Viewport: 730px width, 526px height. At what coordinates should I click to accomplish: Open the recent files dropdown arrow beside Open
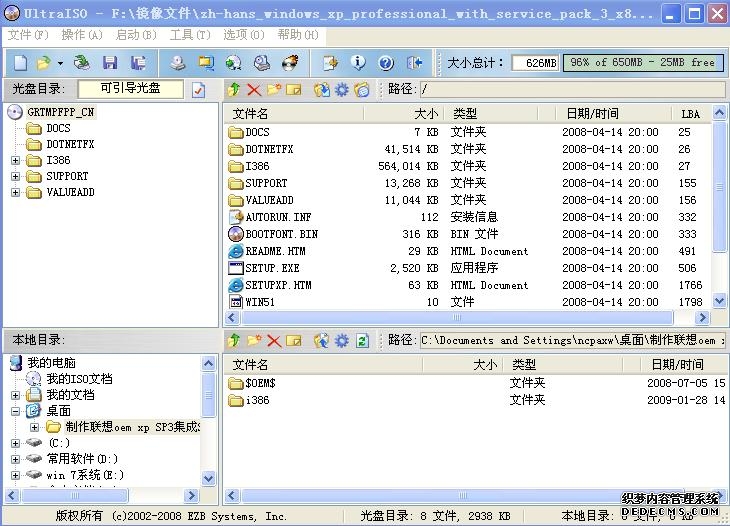point(60,63)
